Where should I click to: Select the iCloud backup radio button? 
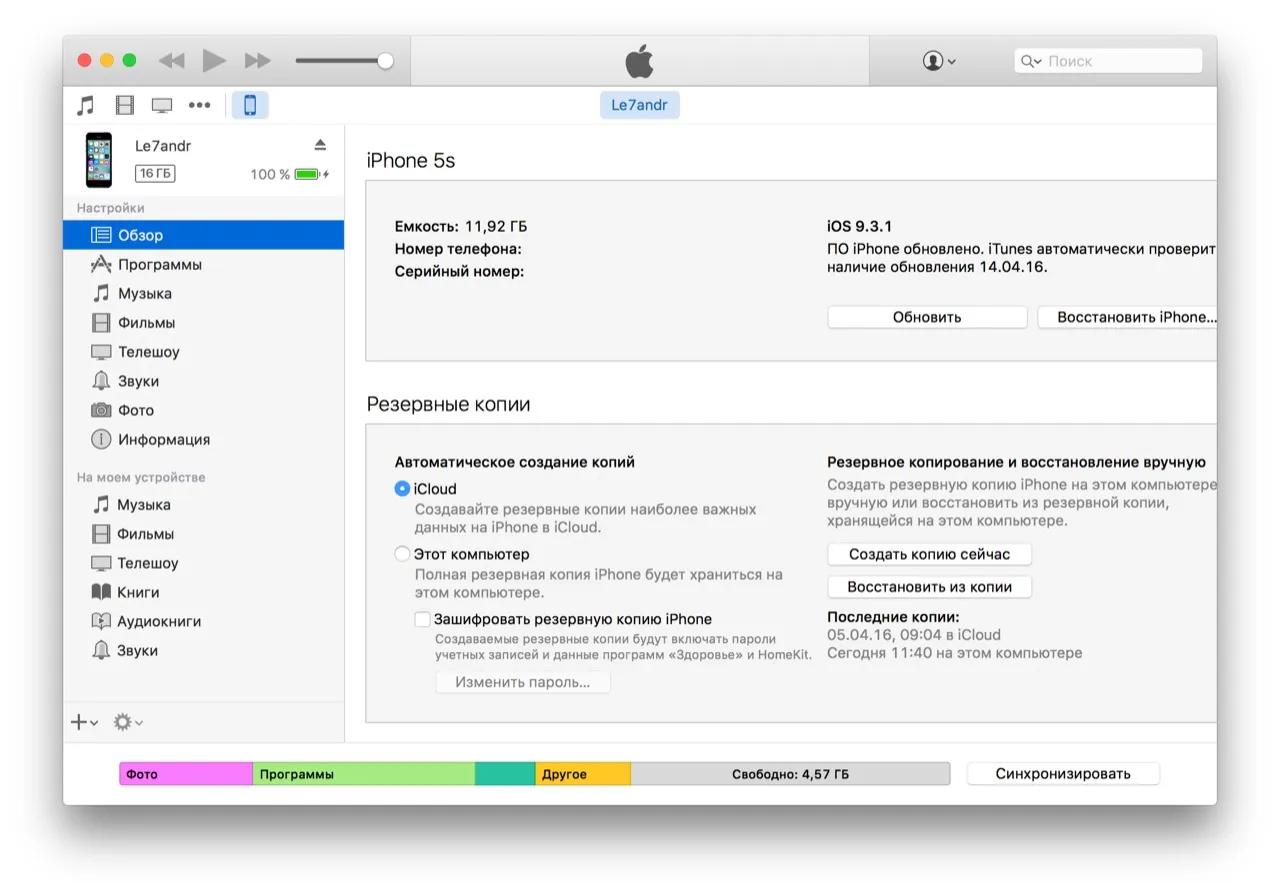[402, 489]
